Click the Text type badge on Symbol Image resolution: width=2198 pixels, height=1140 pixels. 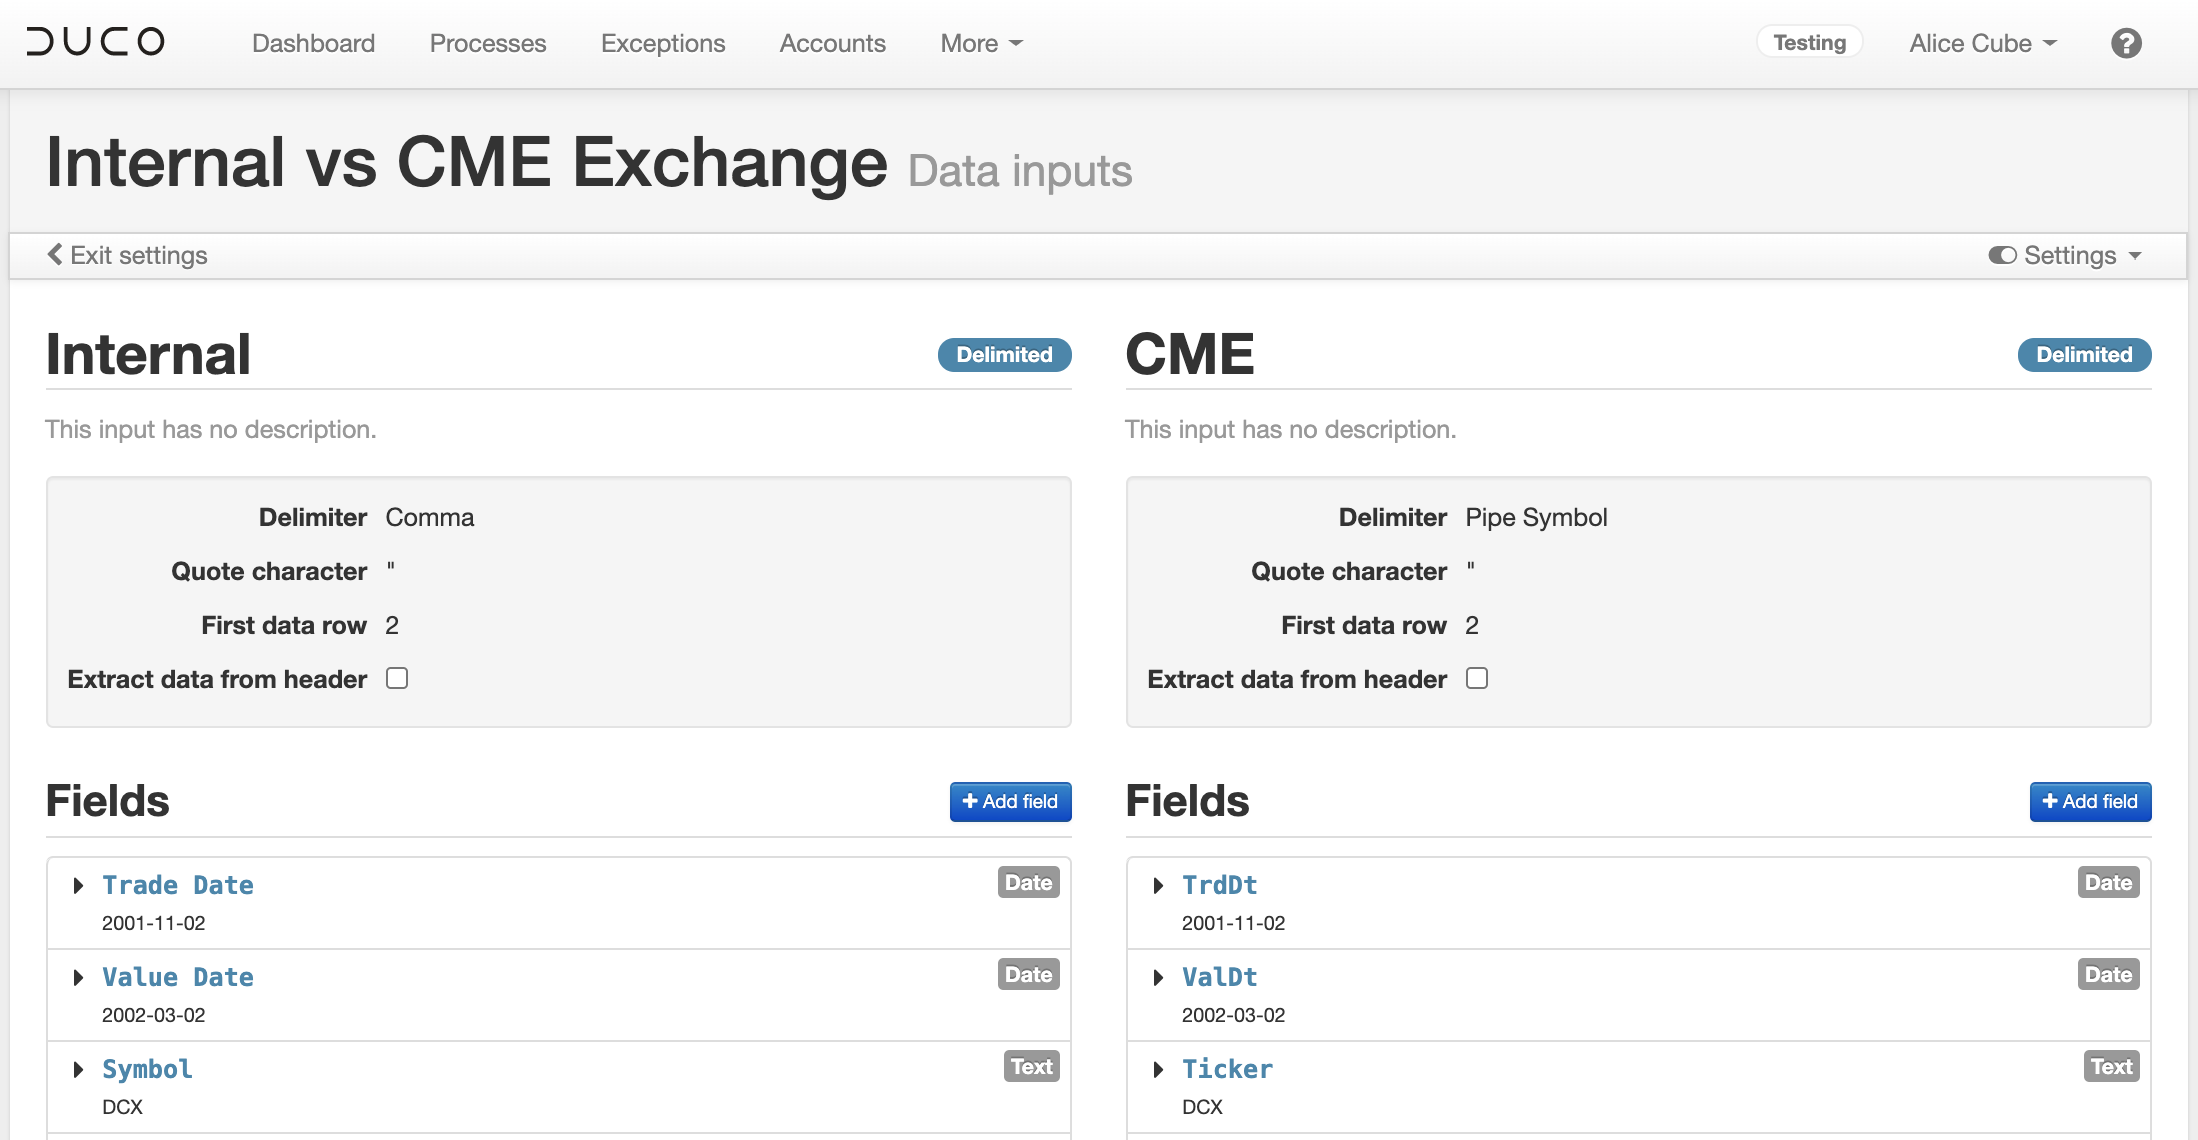point(1031,1066)
